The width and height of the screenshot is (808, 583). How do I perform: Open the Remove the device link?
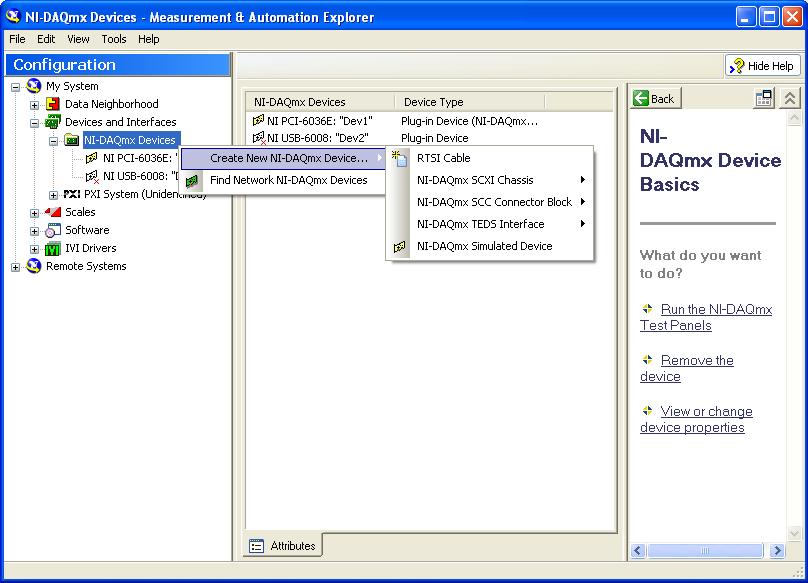(687, 369)
